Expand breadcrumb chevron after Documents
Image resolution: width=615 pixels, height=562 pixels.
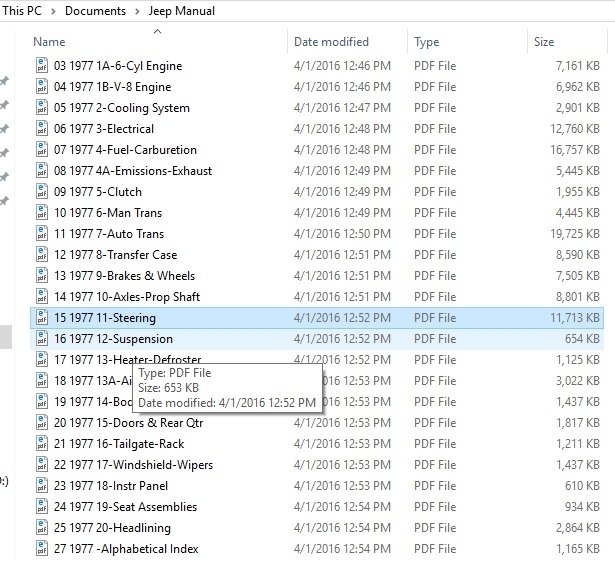pos(137,11)
